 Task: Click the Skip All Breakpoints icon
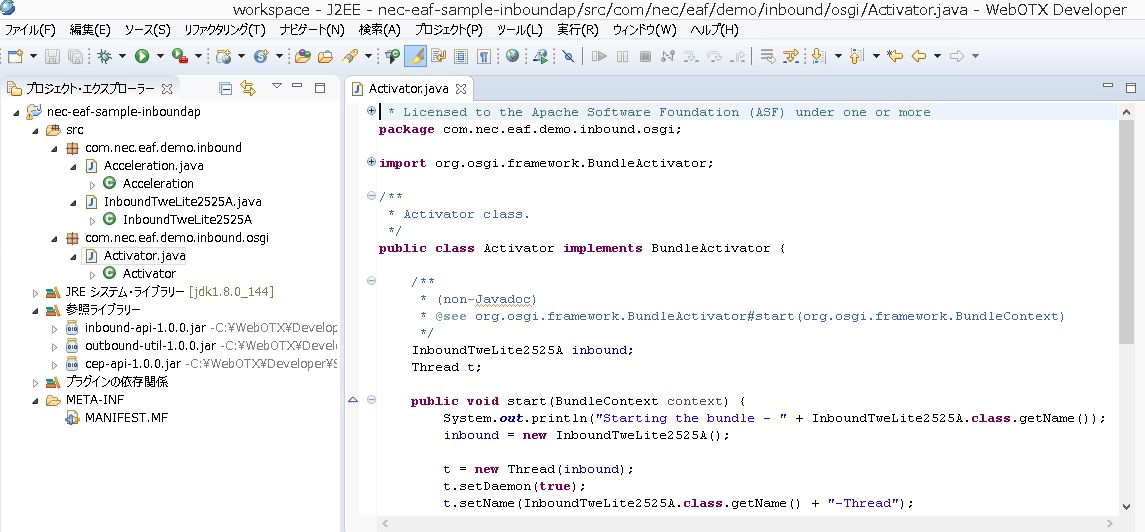coord(568,56)
